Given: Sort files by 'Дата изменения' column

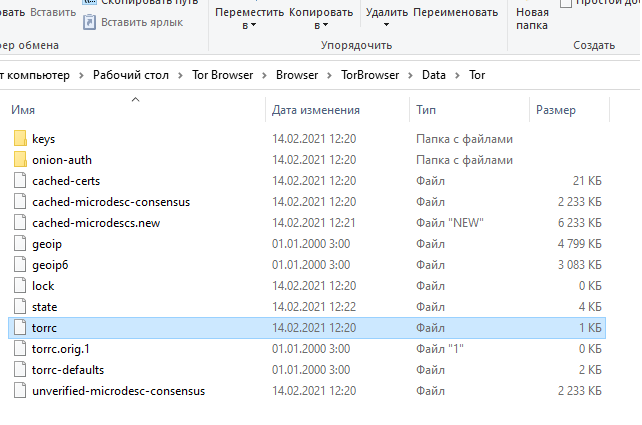Looking at the screenshot, I should 315,108.
